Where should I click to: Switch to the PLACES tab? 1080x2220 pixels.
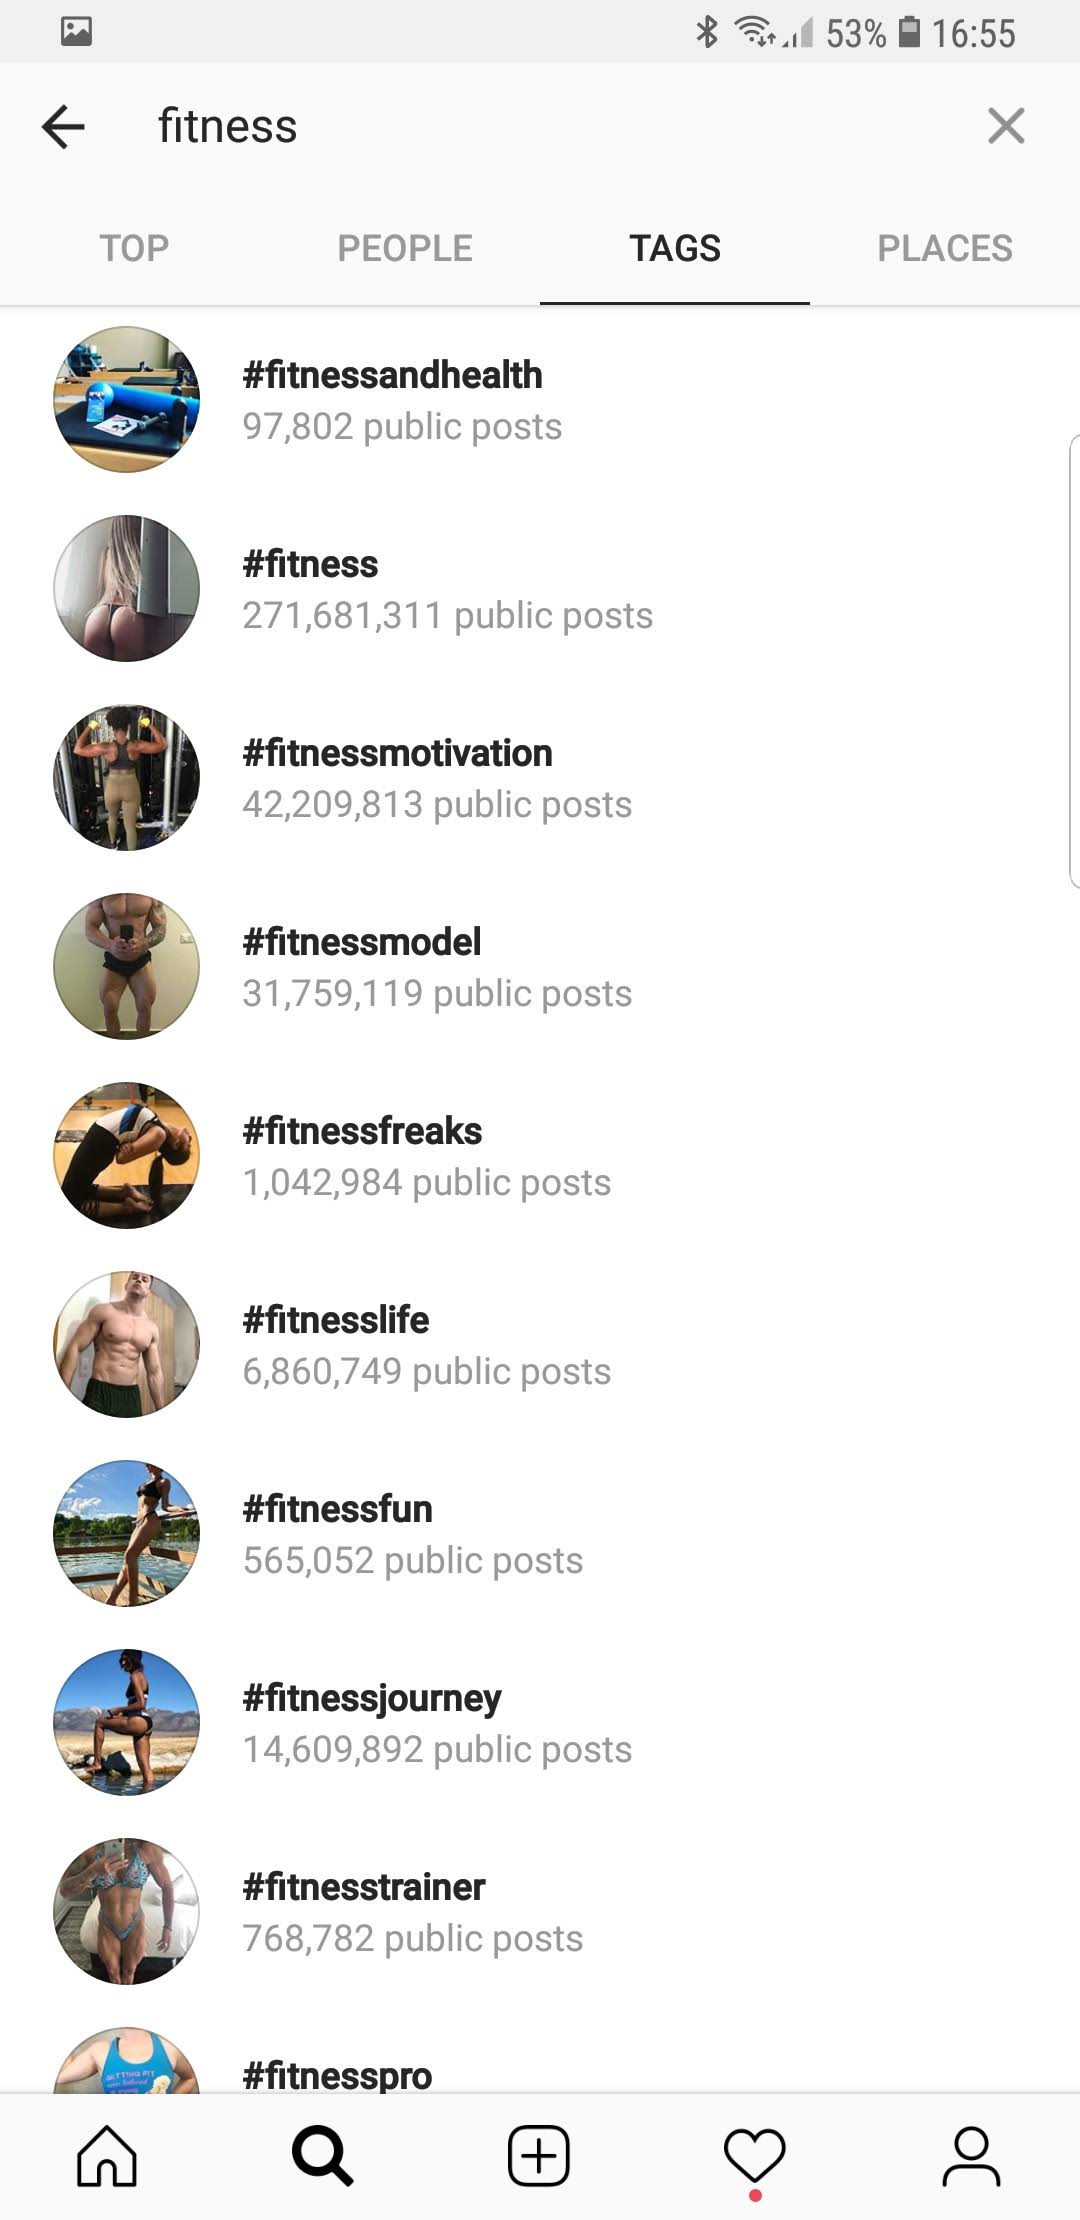945,248
